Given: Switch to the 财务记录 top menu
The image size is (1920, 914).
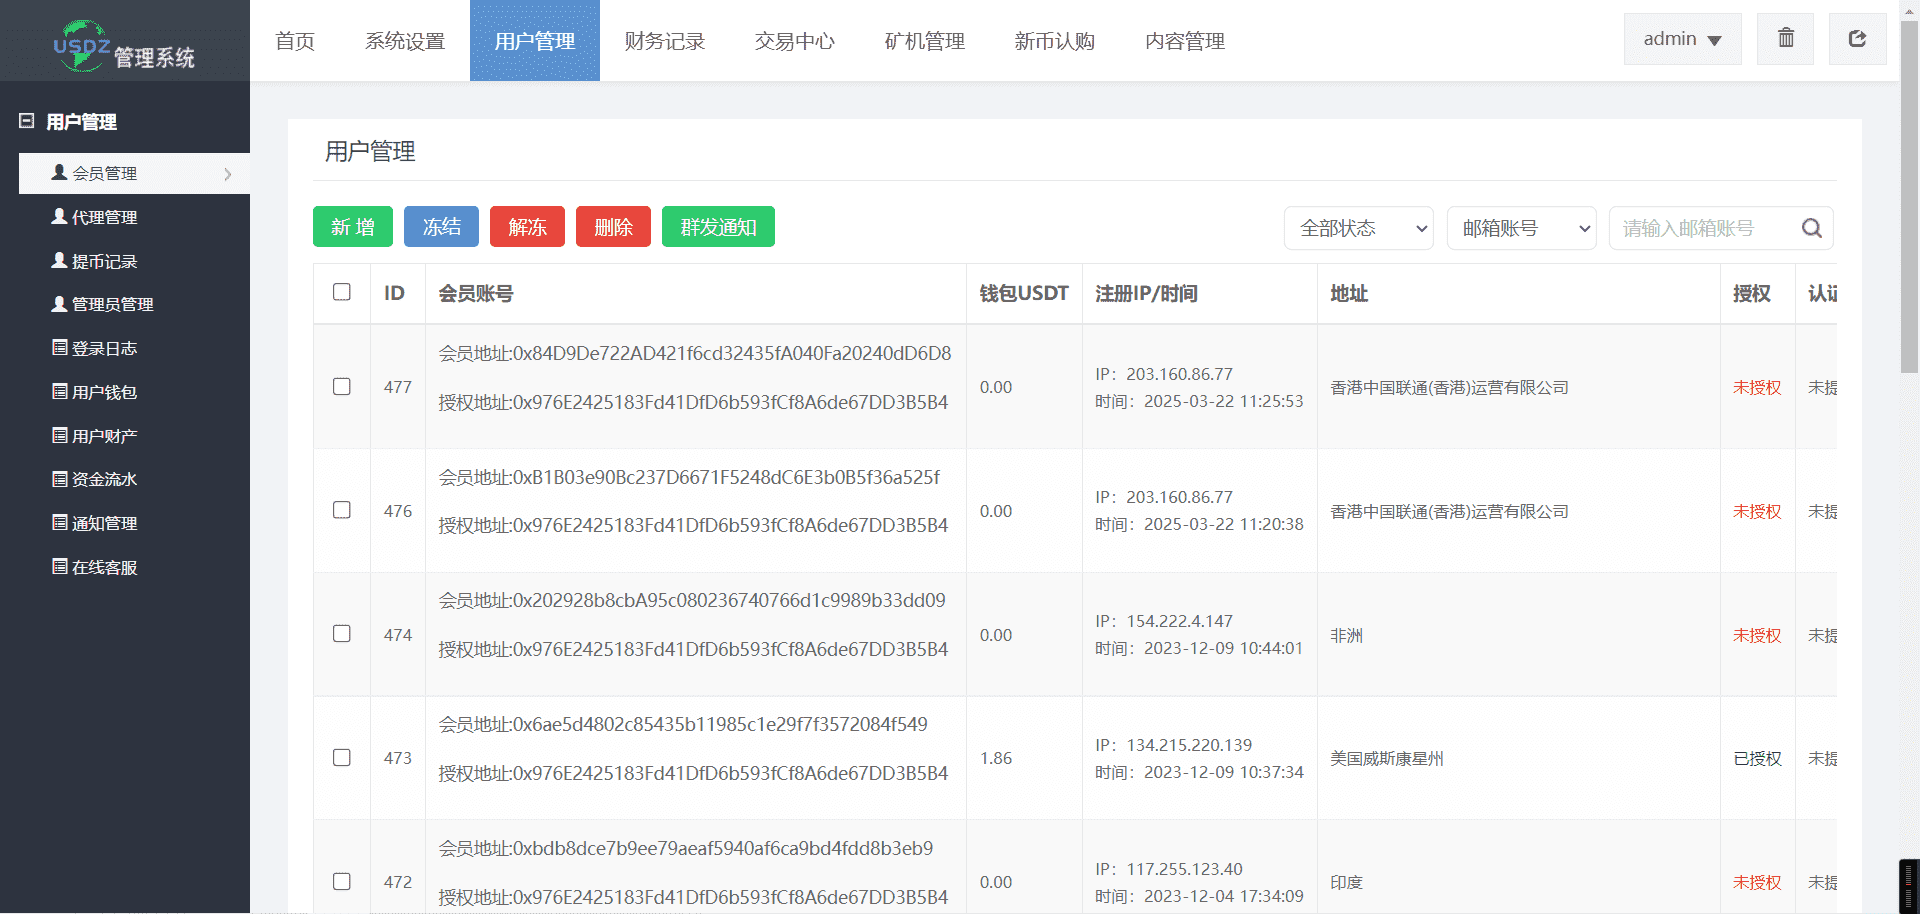Looking at the screenshot, I should click(664, 41).
